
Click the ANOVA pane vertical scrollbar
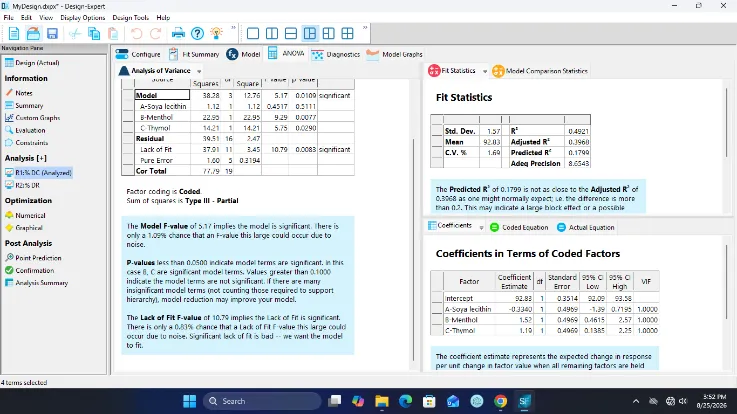click(413, 249)
